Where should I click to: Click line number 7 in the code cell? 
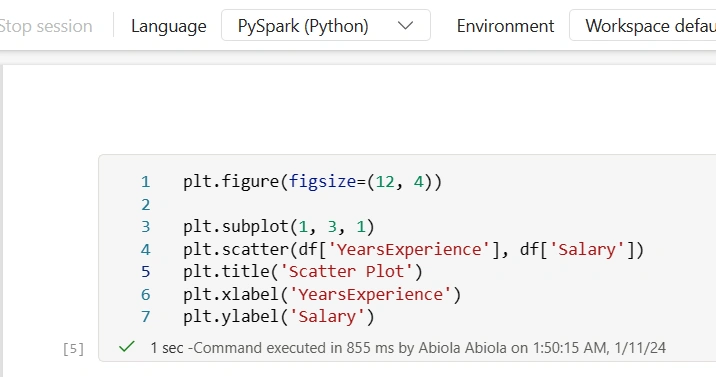[146, 316]
